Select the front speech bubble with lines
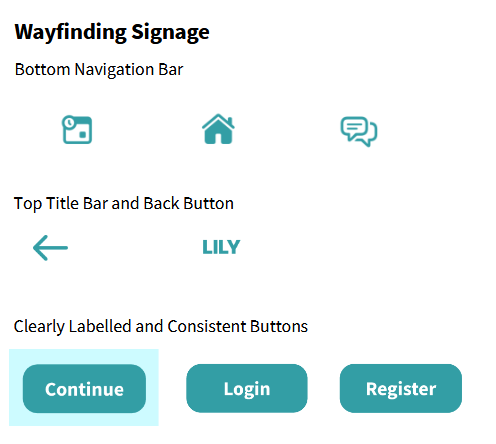 point(354,128)
